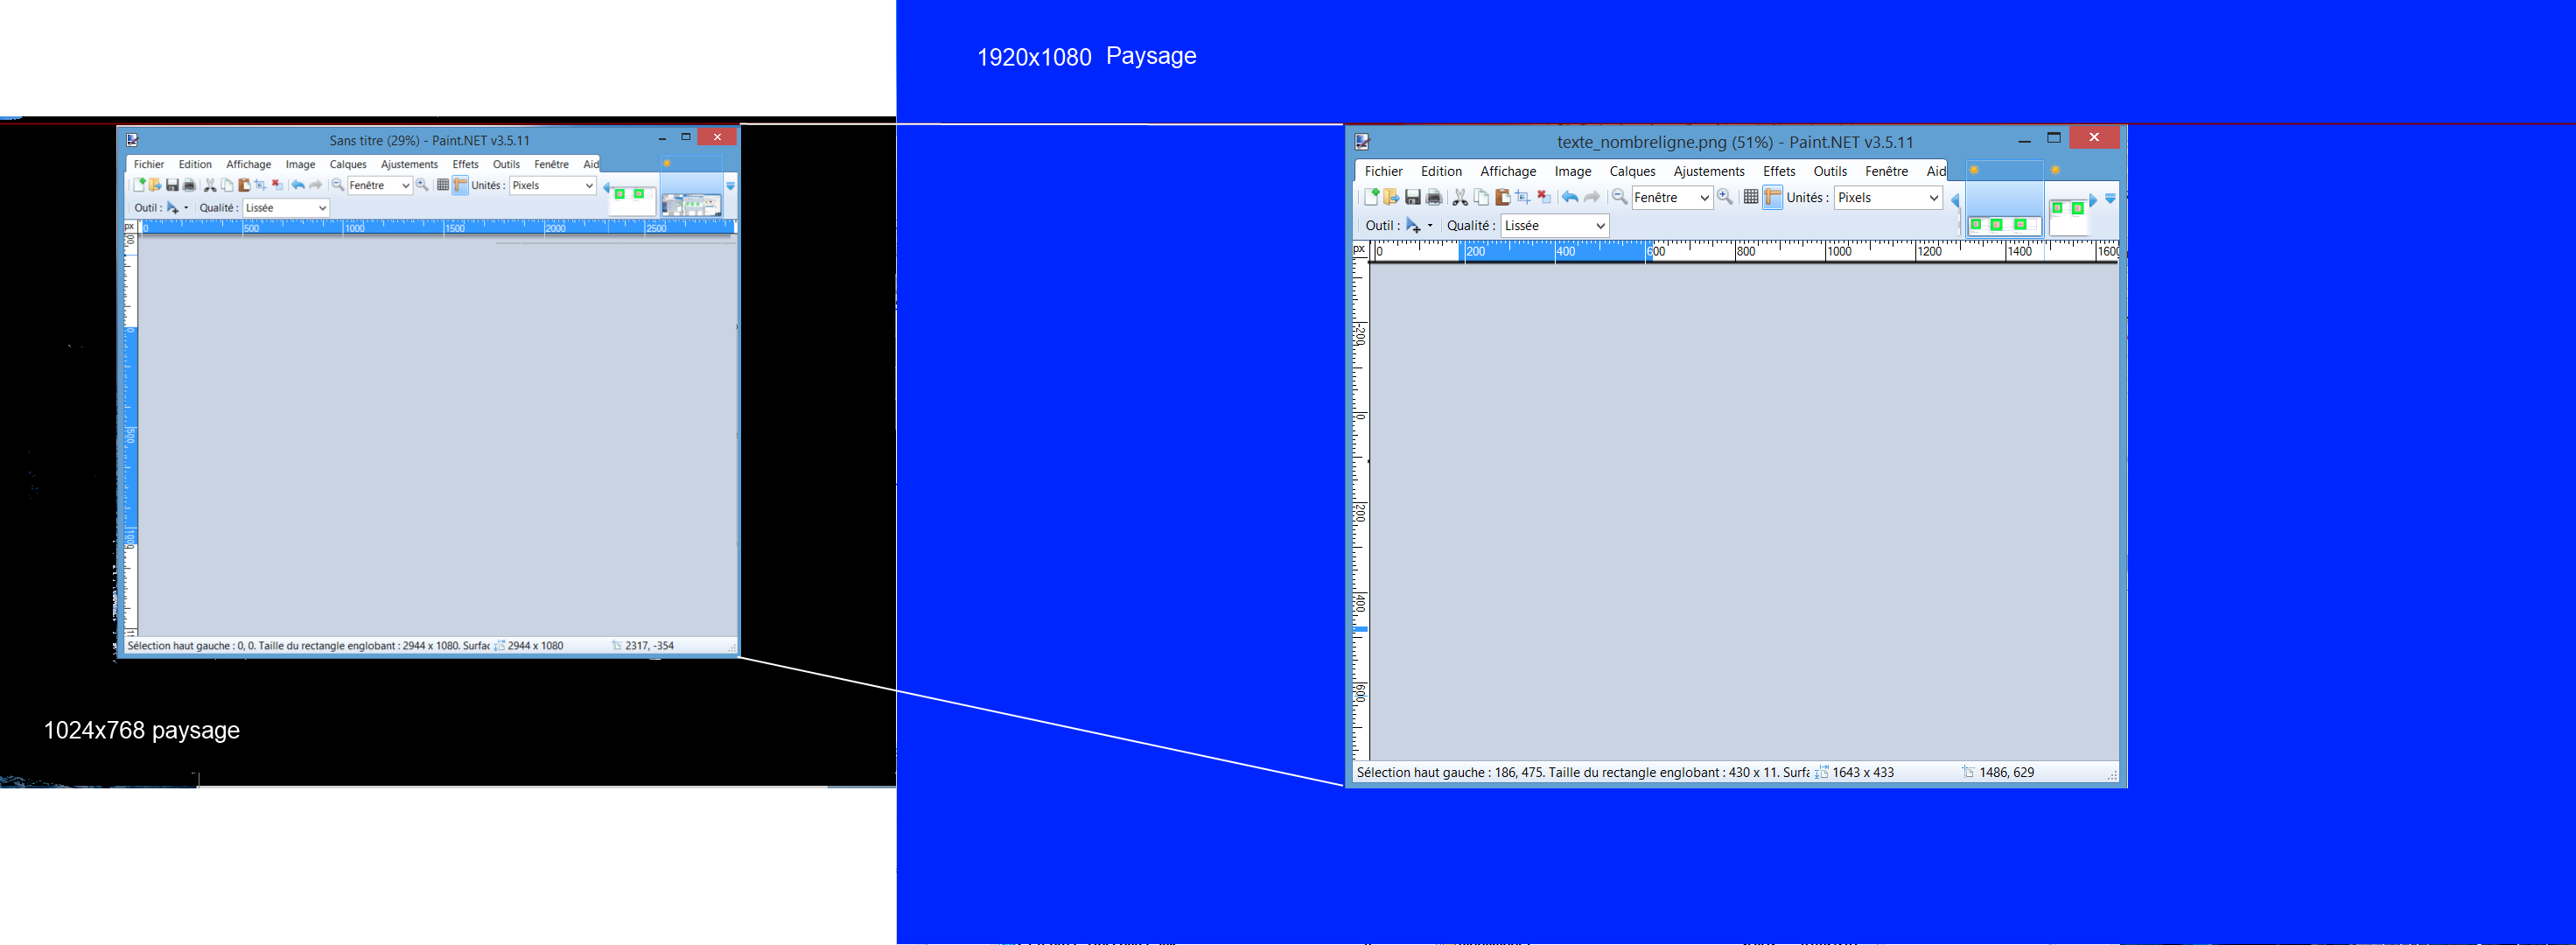The width and height of the screenshot is (2576, 945).
Task: Click Undo arrow in texte_nombreligne.png window
Action: pos(1570,197)
